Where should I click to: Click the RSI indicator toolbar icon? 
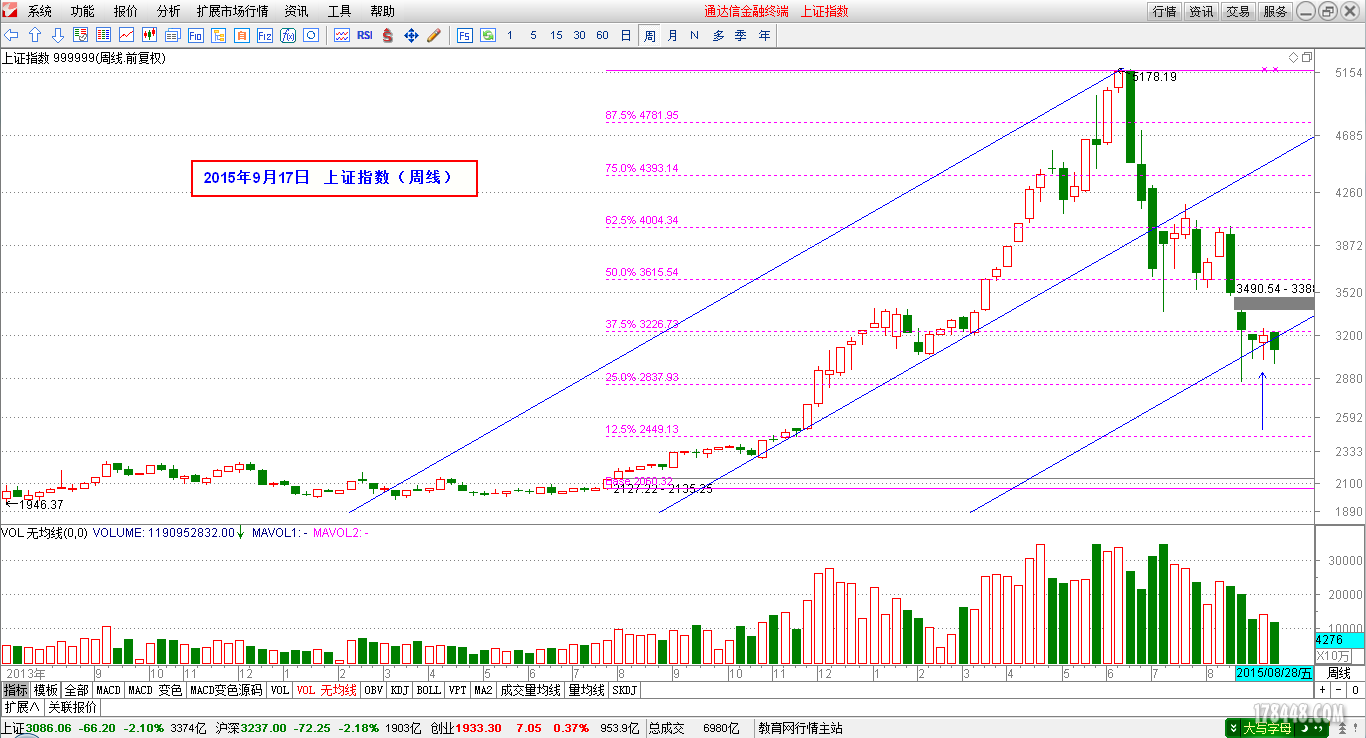364,35
